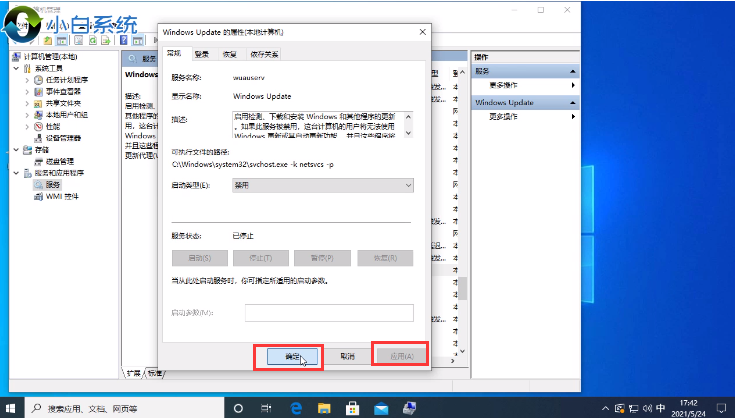Click the 取消 cancel button
The height and width of the screenshot is (418, 735).
347,357
